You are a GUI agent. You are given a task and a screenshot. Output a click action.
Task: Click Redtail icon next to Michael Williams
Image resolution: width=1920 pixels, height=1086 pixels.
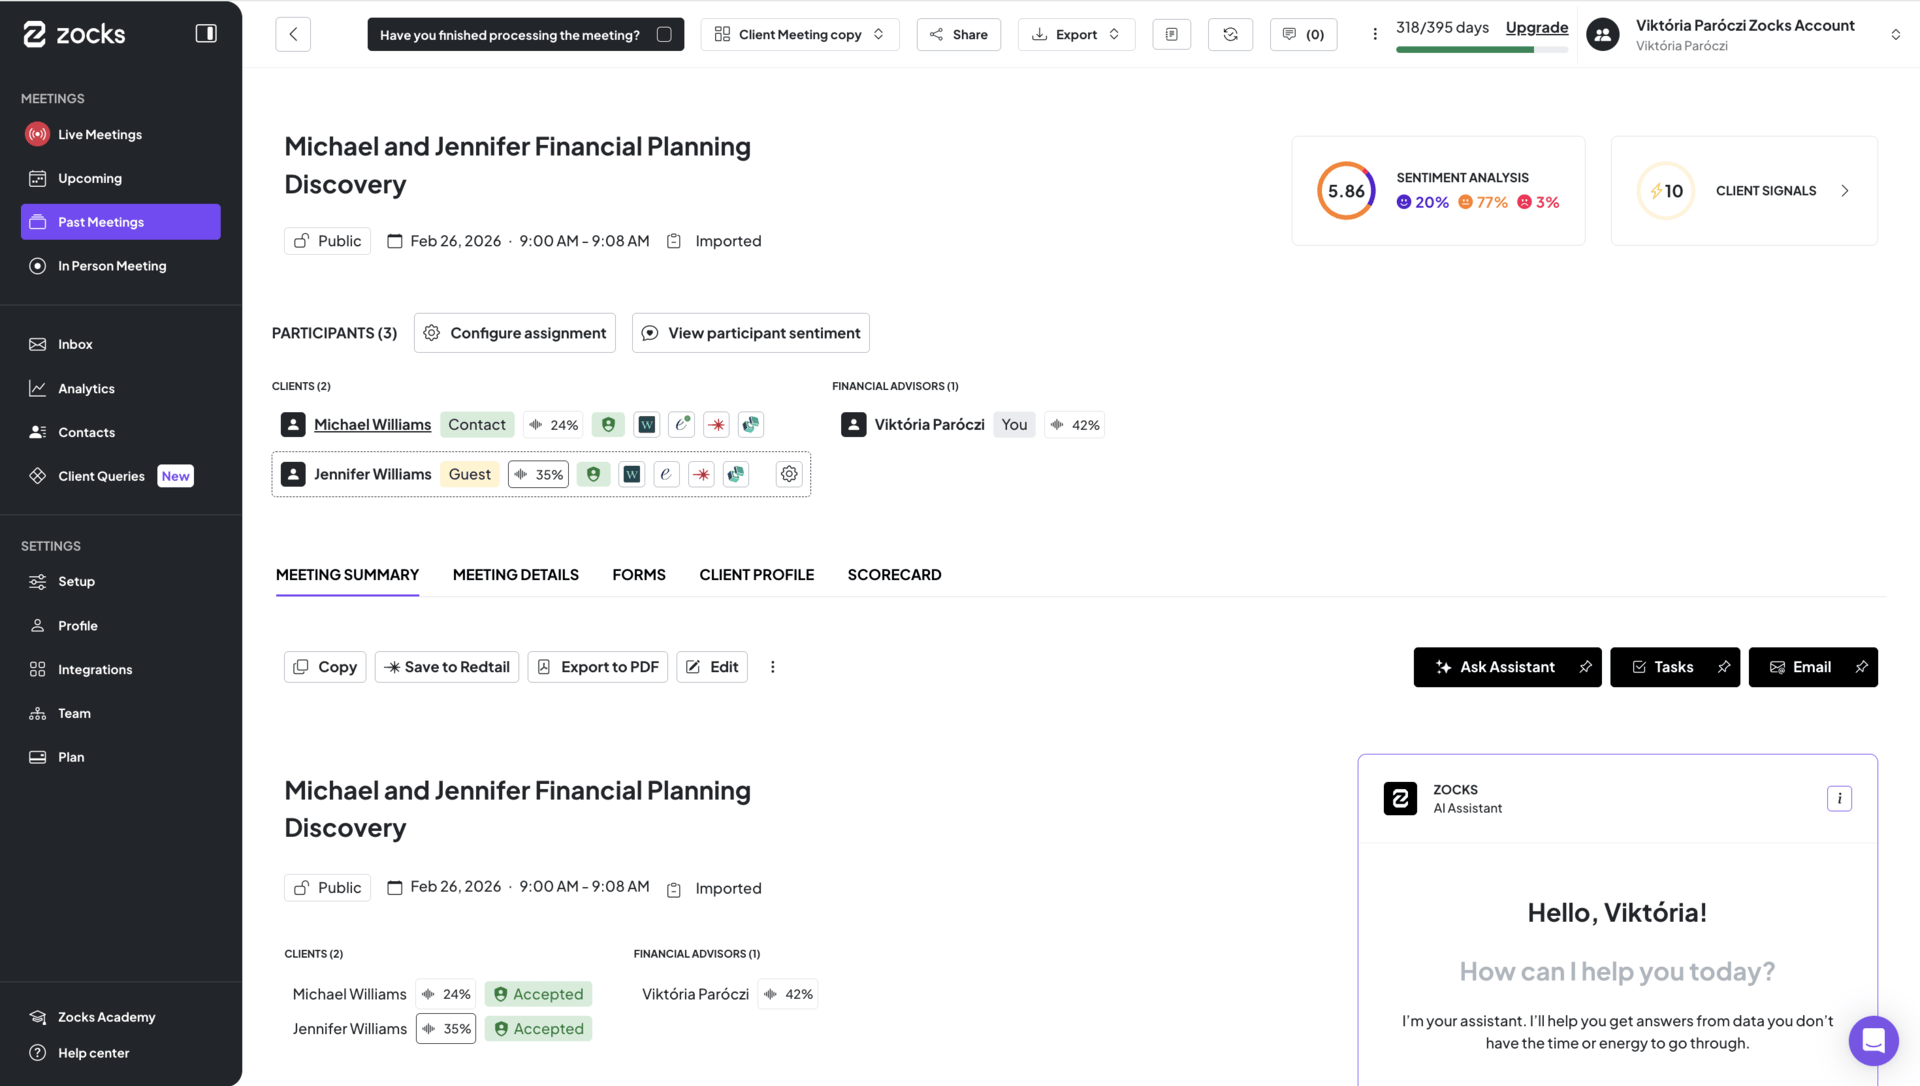click(x=717, y=425)
